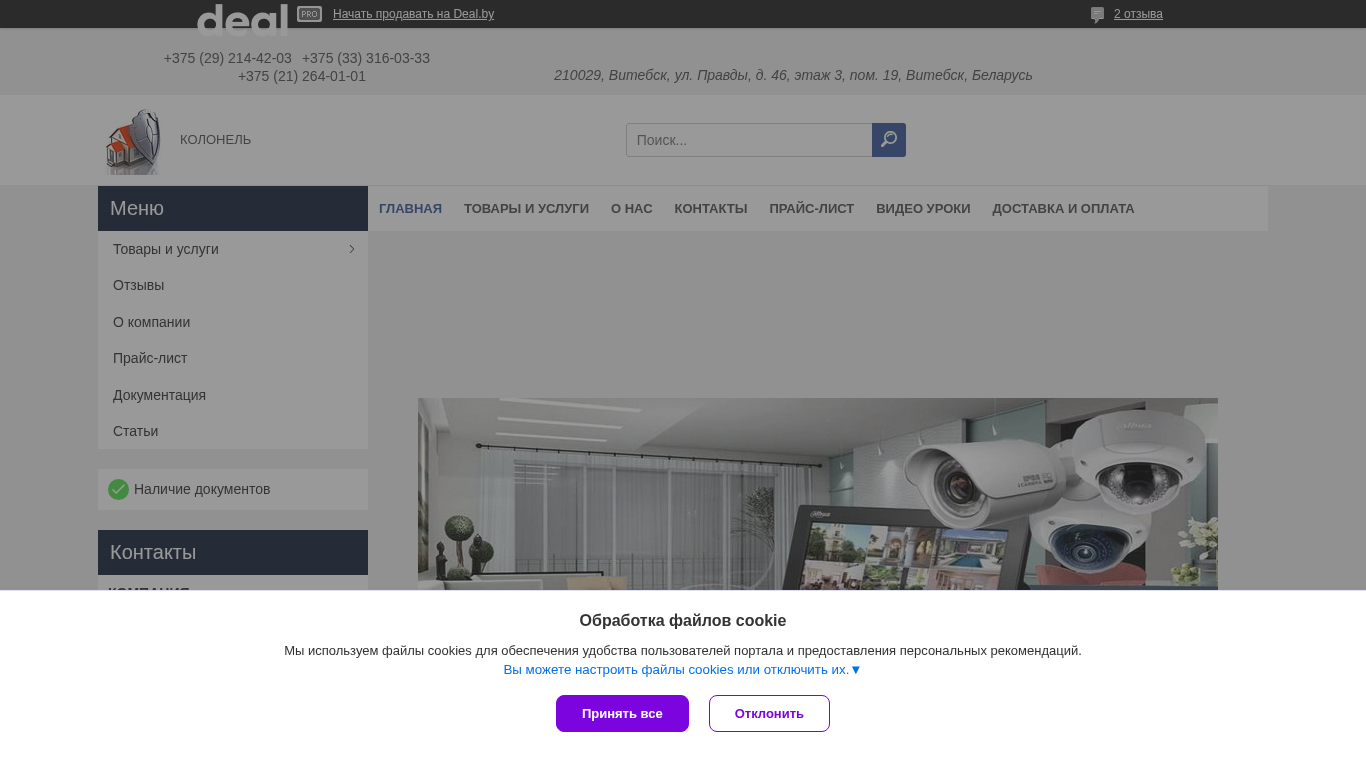
Task: Click Принять все cookie button
Action: click(622, 714)
